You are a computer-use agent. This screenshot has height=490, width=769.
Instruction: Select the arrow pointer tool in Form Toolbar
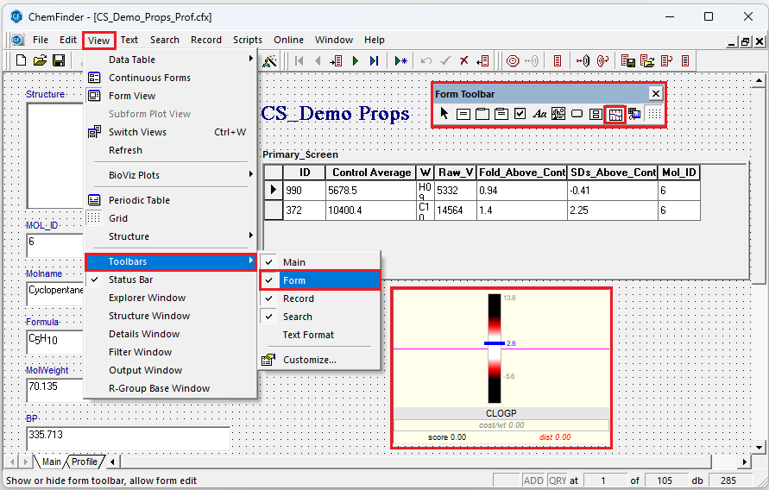[444, 114]
